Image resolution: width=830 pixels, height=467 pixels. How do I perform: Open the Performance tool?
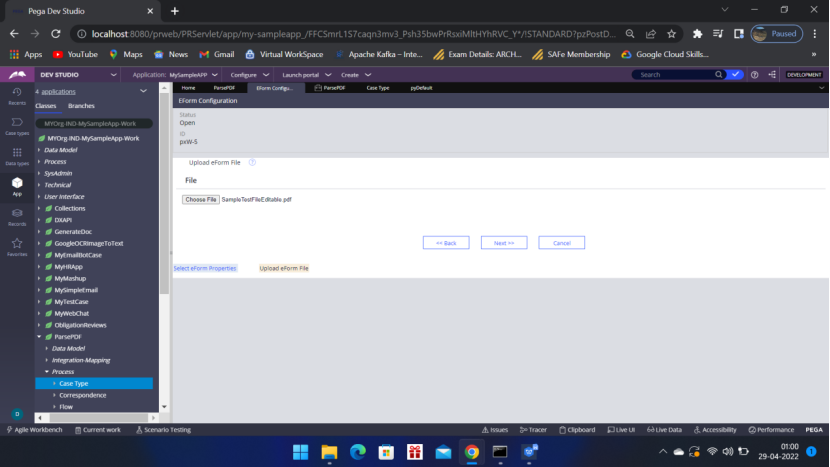click(x=771, y=429)
